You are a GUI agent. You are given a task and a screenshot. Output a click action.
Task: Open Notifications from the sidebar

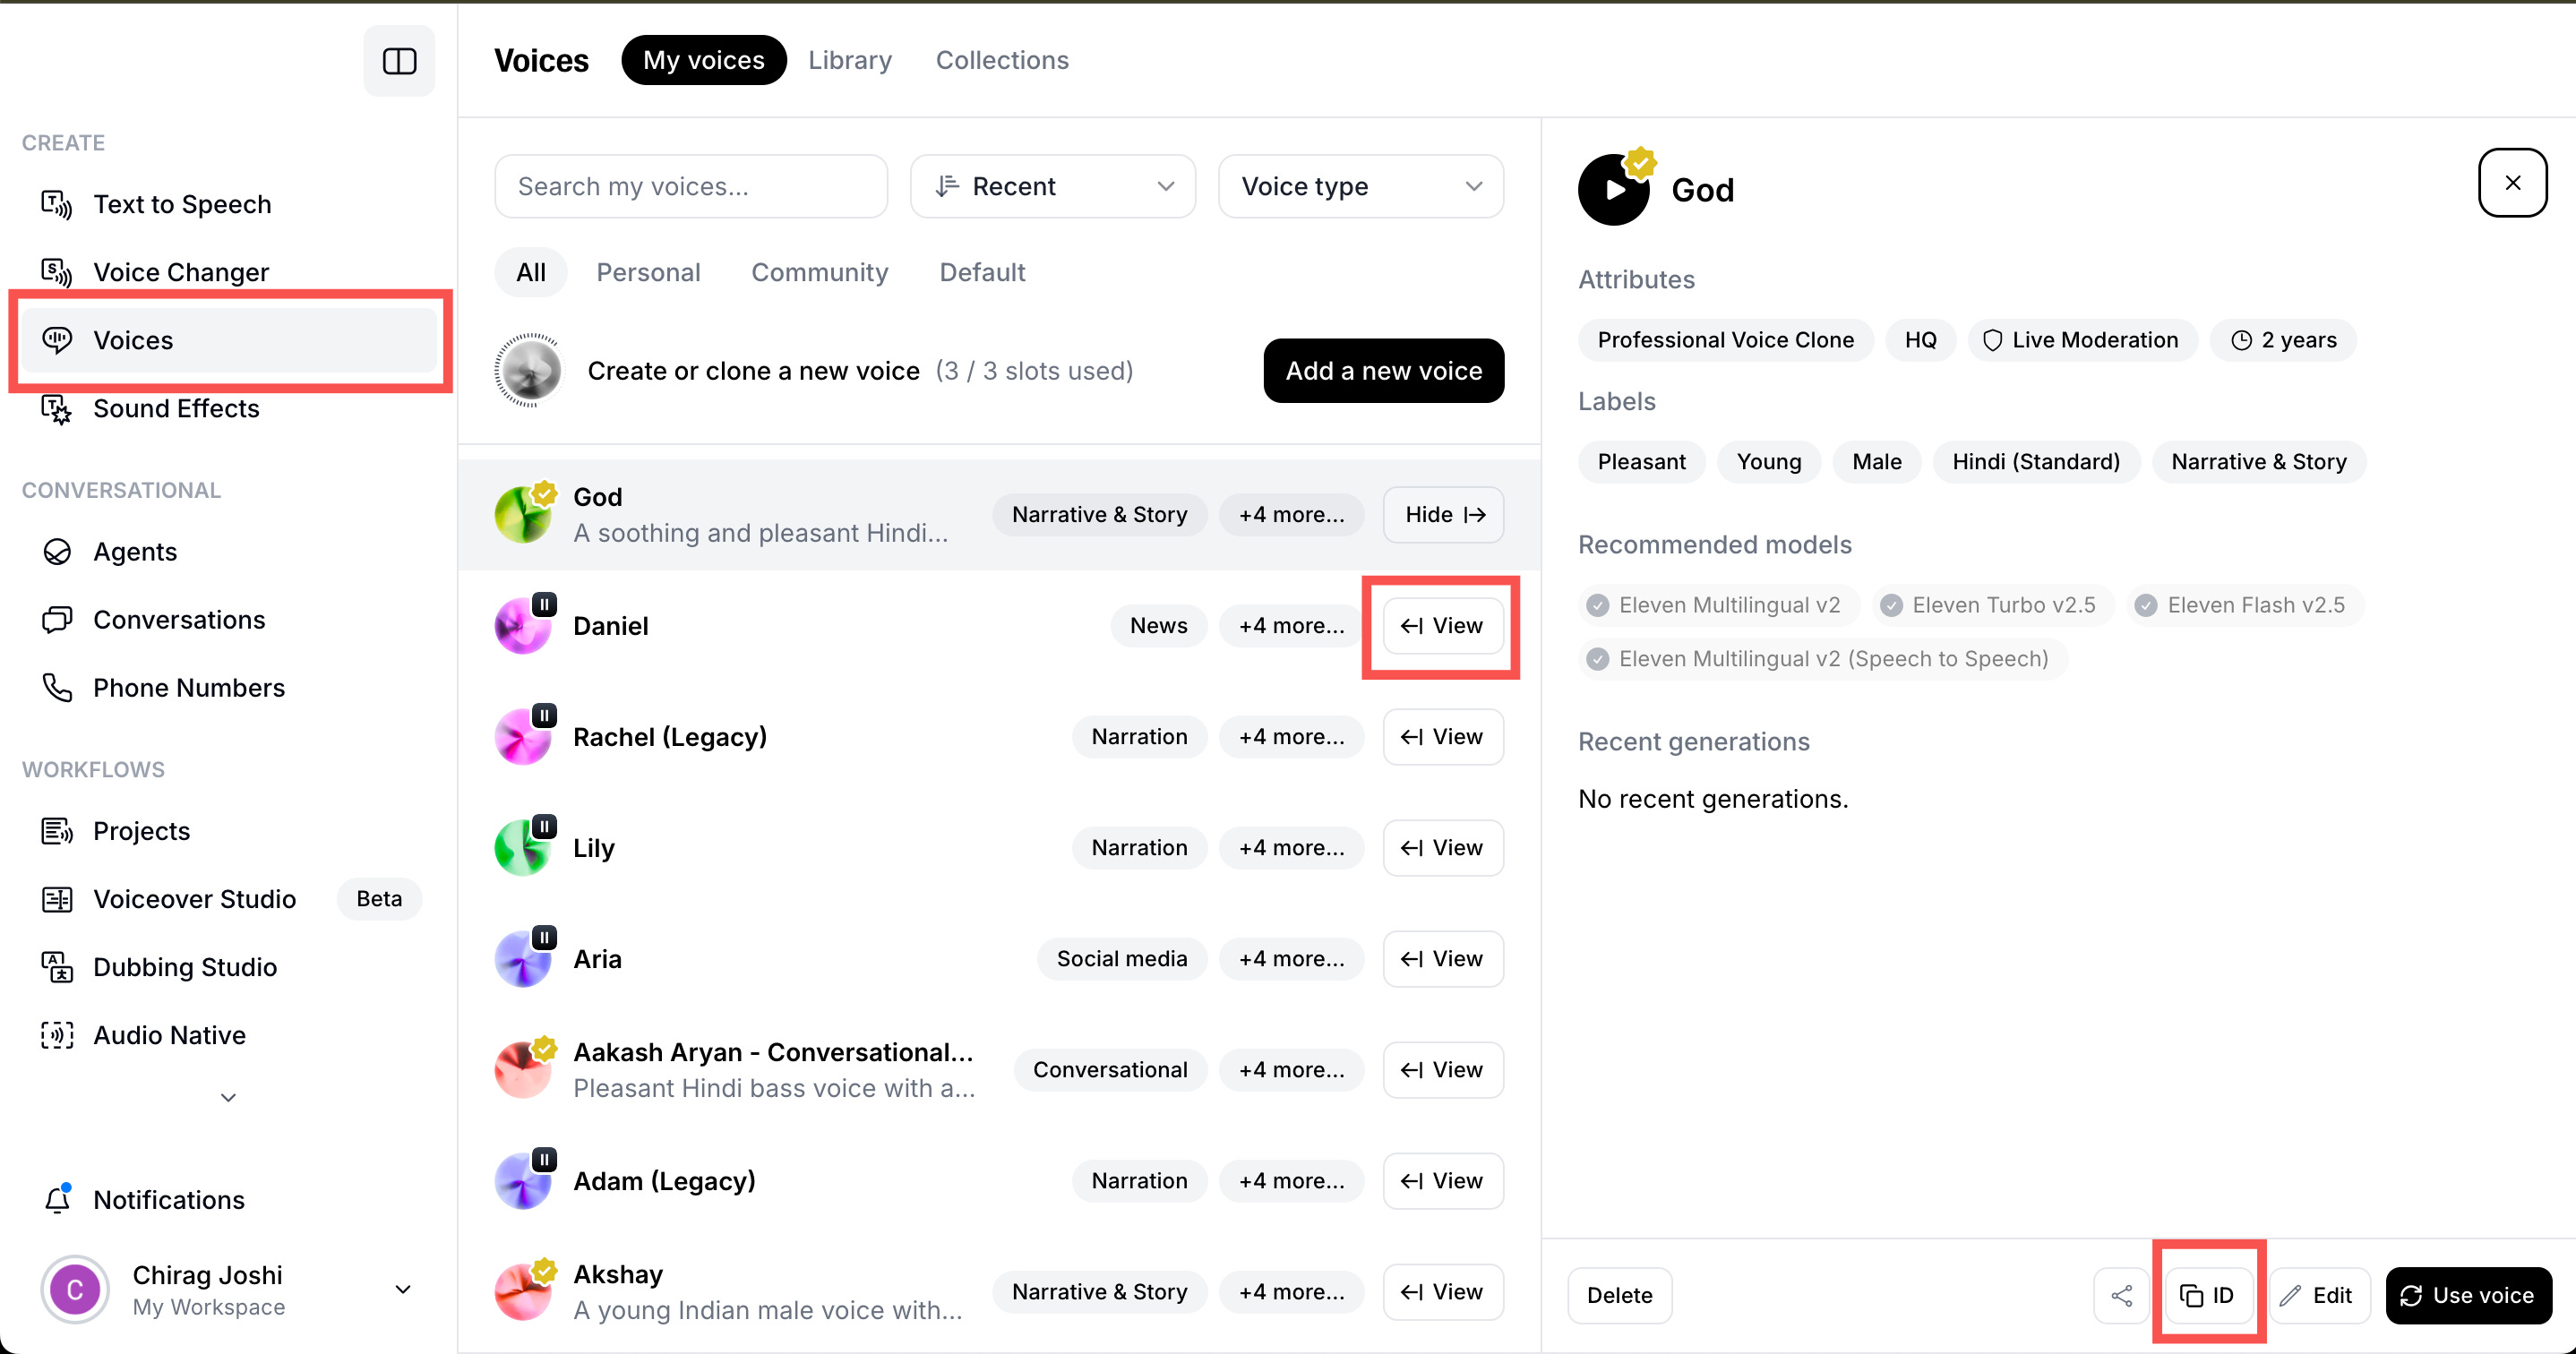tap(168, 1199)
